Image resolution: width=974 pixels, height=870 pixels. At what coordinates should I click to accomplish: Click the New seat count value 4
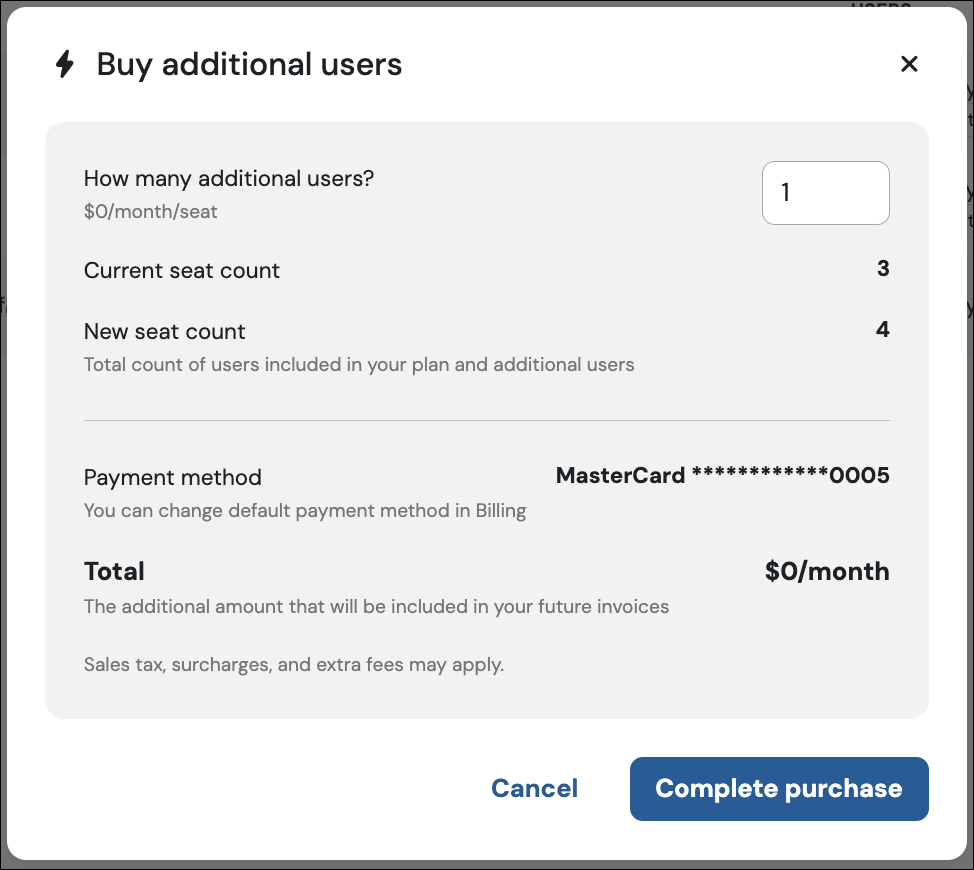[882, 331]
